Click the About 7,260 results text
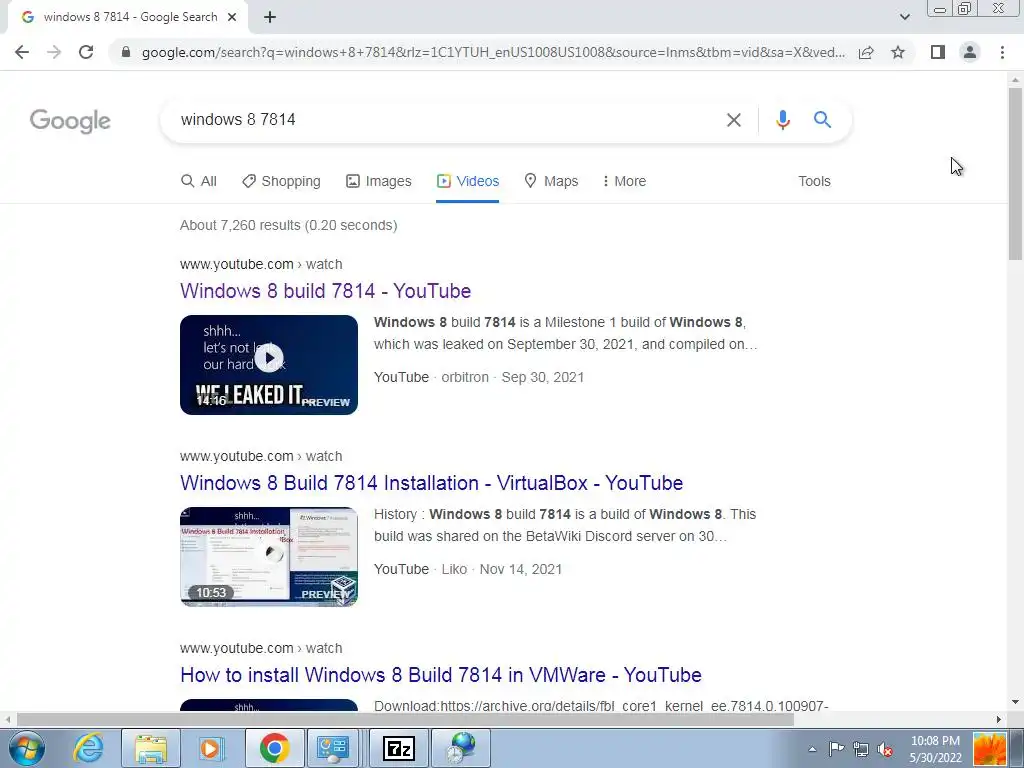Screen dimensions: 1024x768 tap(289, 225)
